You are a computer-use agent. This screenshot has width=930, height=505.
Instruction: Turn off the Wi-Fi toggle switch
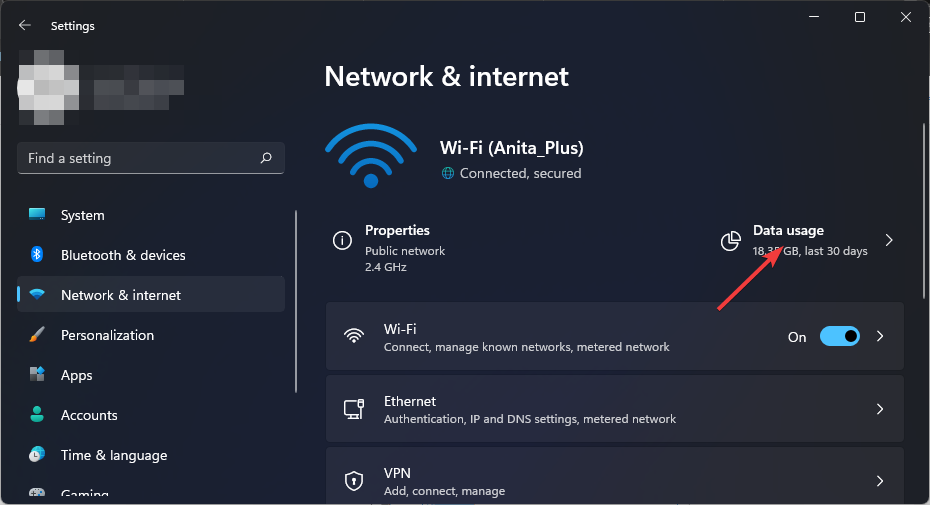point(839,337)
